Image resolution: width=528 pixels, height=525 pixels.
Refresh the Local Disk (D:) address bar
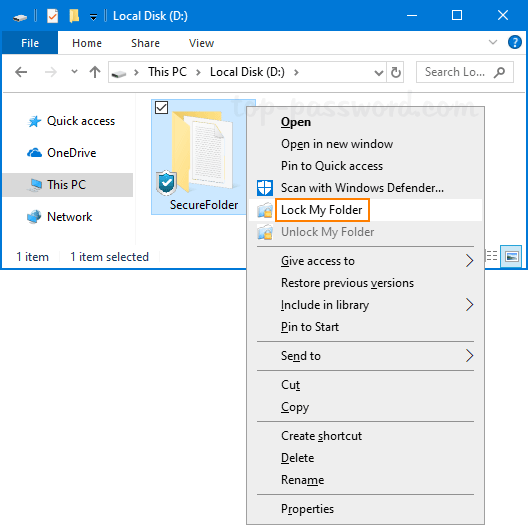[x=395, y=72]
